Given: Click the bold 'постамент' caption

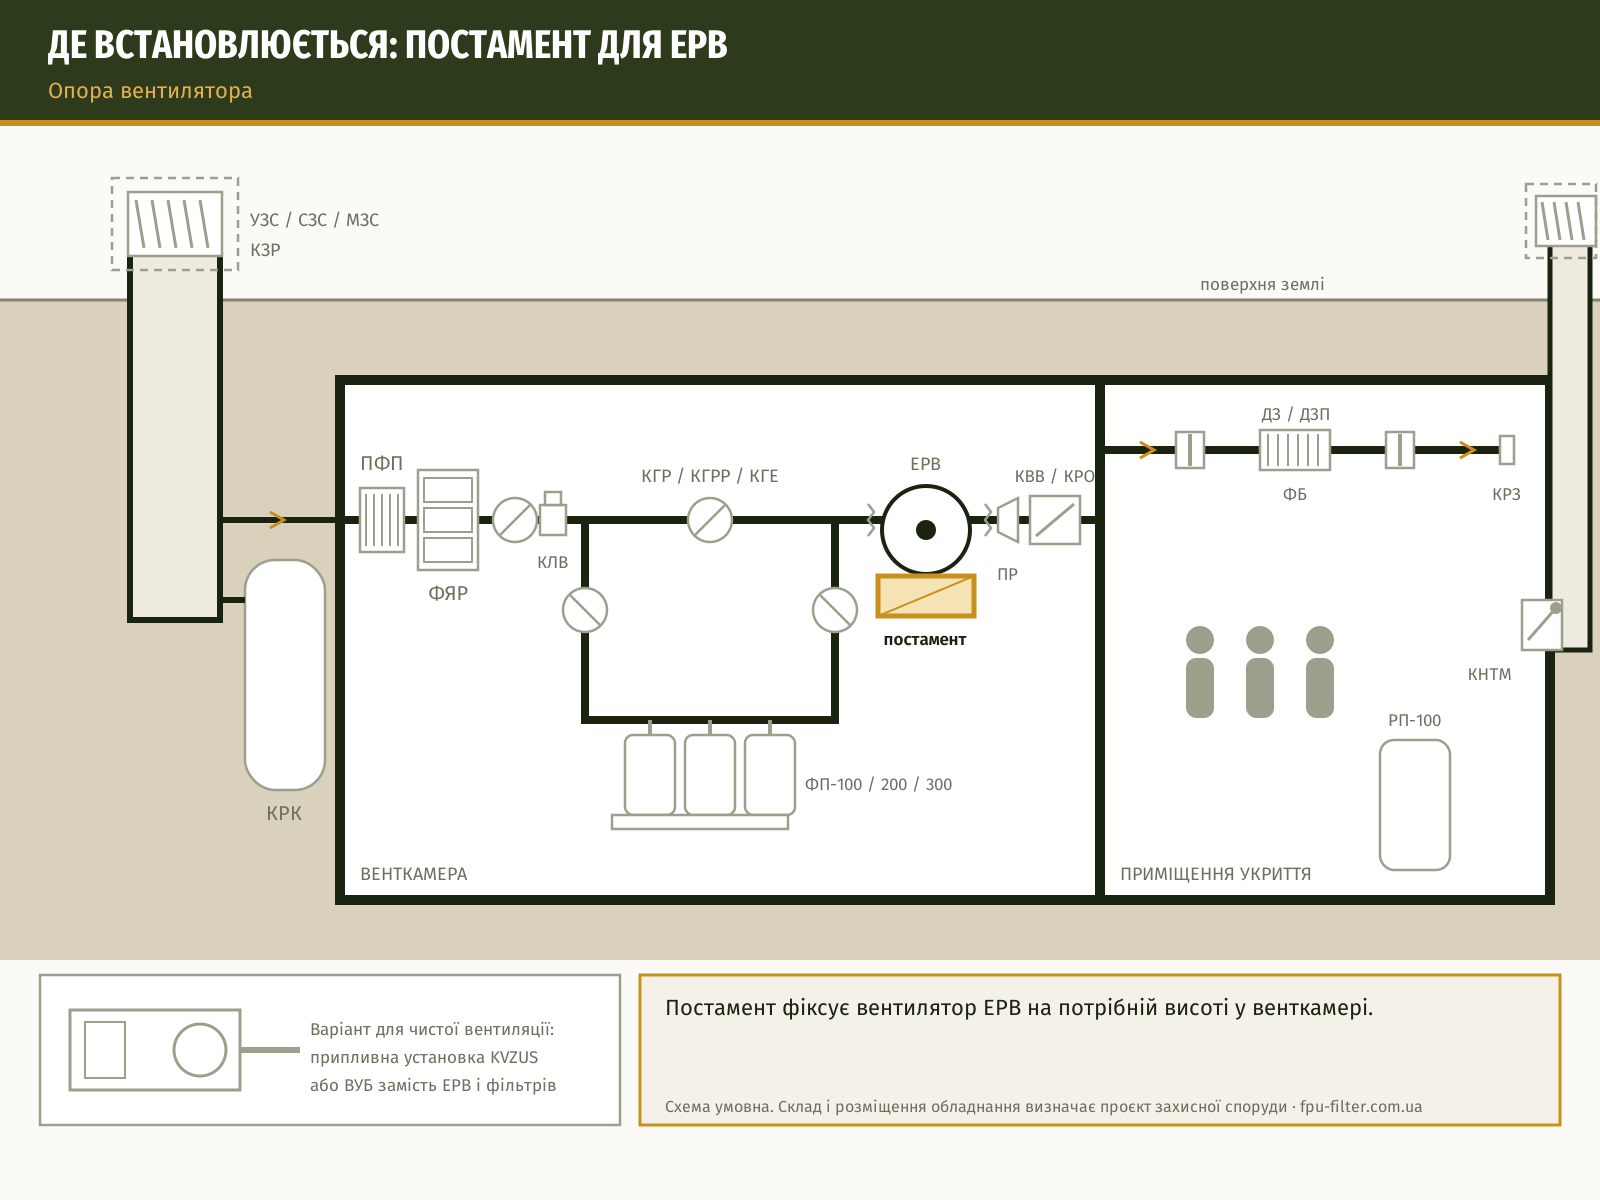Looking at the screenshot, I should pyautogui.click(x=925, y=640).
